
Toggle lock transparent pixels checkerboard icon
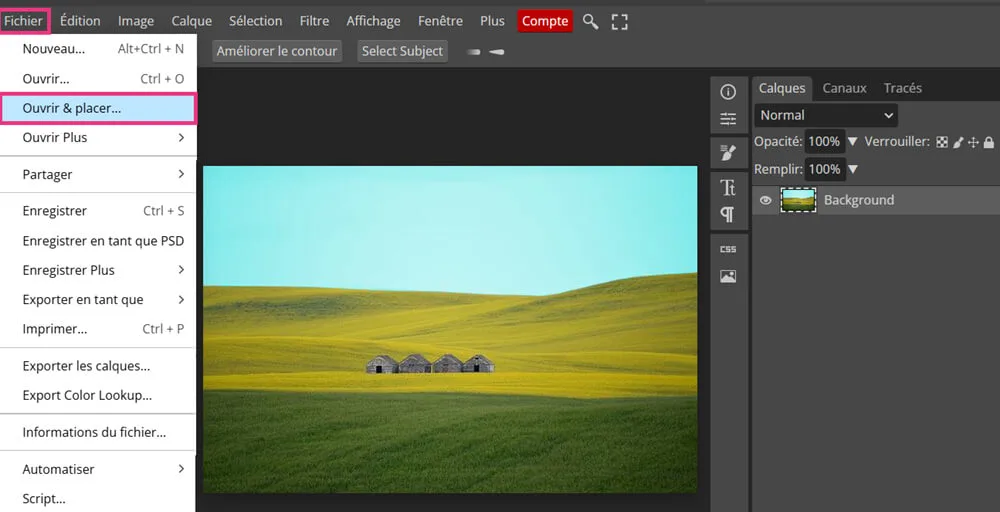click(942, 142)
